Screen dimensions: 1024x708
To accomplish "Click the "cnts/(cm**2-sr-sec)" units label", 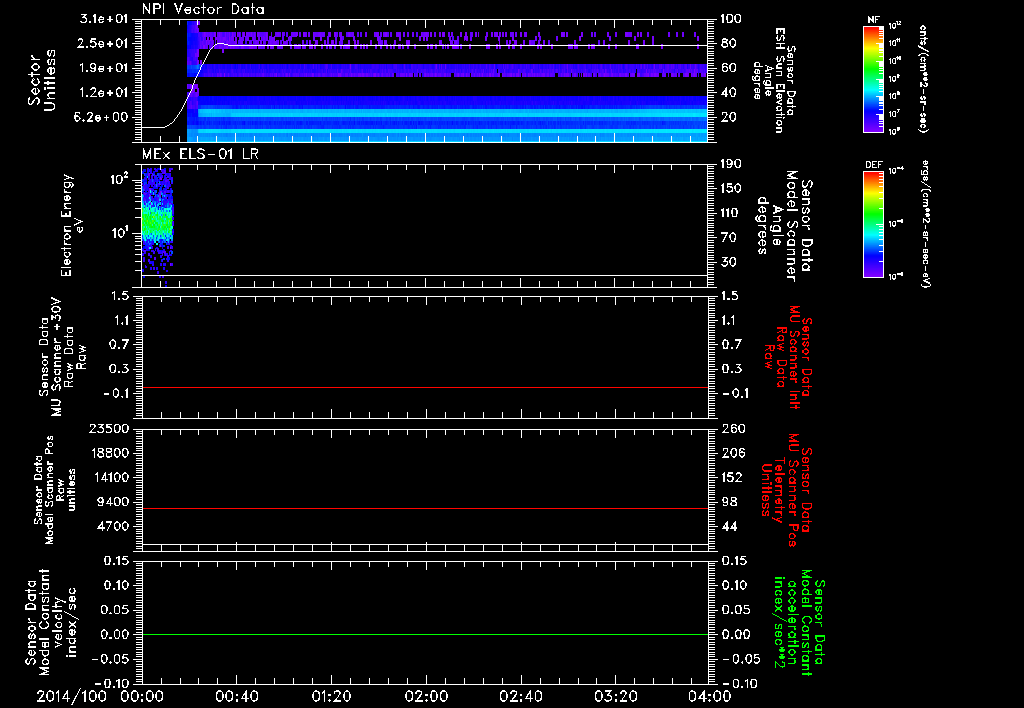I will coord(923,78).
